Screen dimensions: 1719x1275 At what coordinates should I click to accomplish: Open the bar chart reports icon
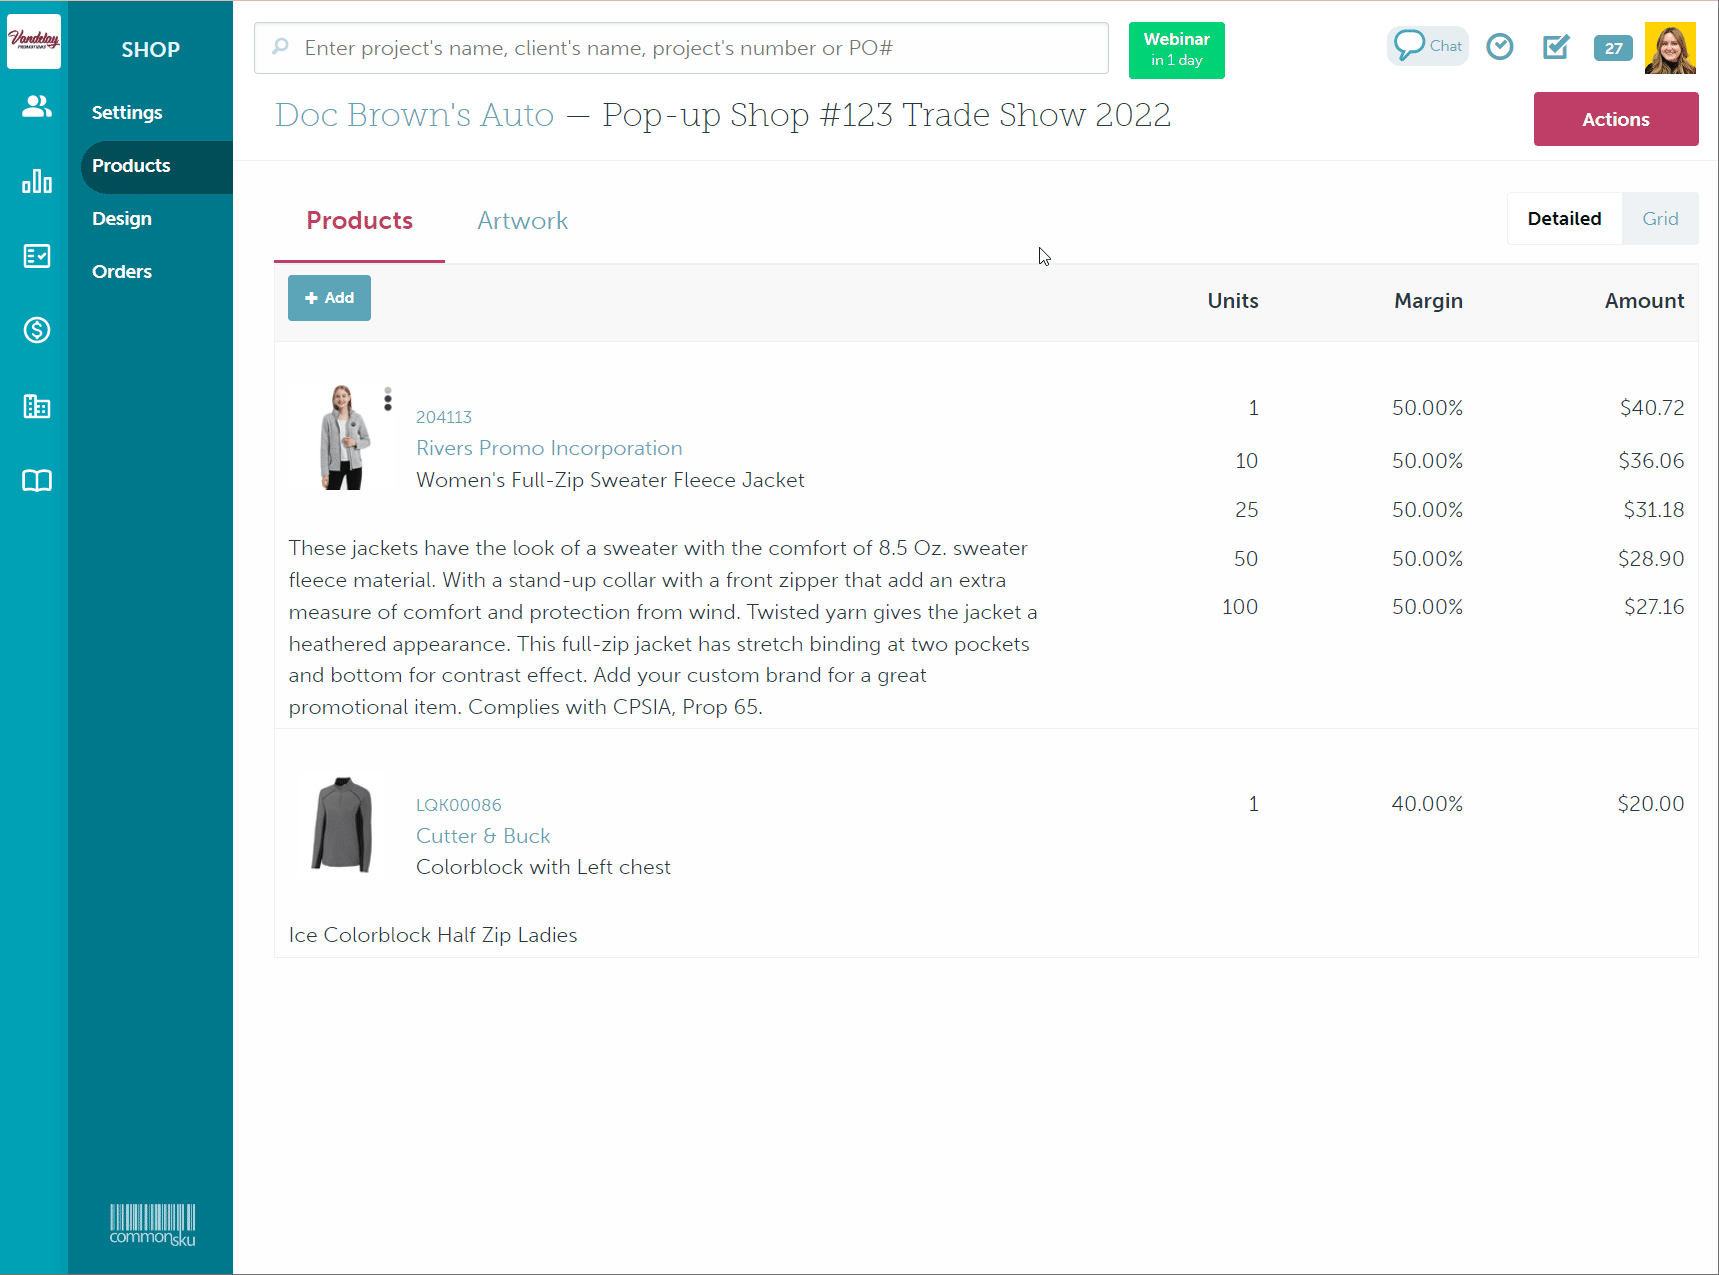click(36, 181)
